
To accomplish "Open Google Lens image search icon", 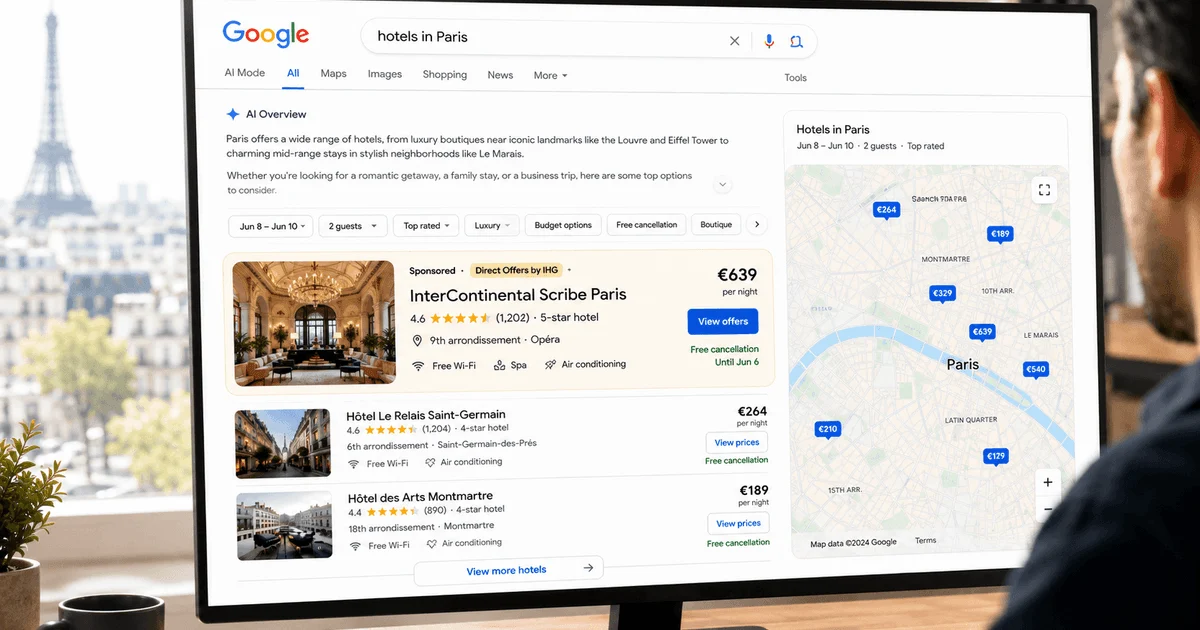I will (x=796, y=41).
